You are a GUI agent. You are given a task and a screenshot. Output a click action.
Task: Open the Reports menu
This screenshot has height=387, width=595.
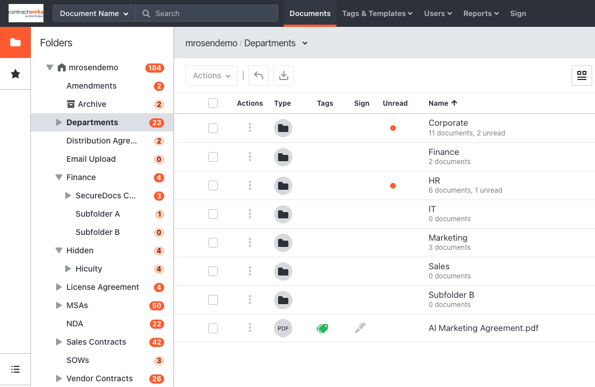481,13
